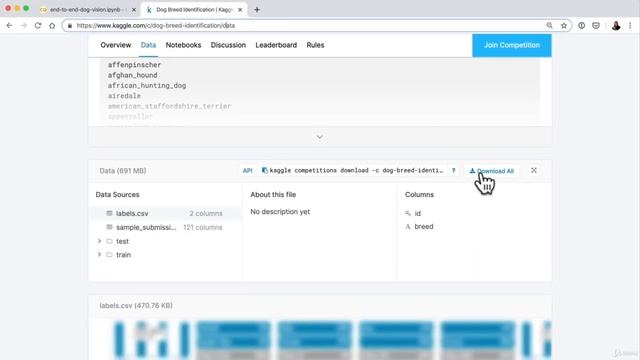This screenshot has height=360, width=640.
Task: Open the Rules tab
Action: (x=315, y=45)
